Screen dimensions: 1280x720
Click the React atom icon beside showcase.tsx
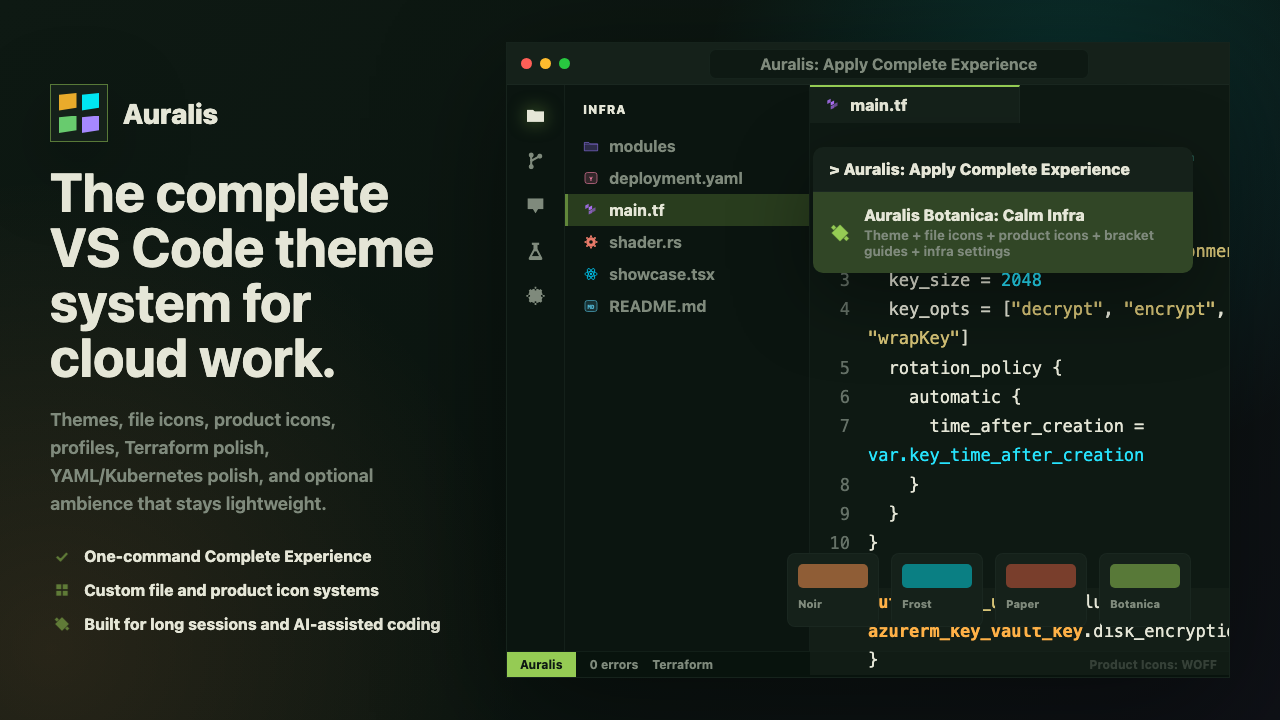pyautogui.click(x=591, y=274)
